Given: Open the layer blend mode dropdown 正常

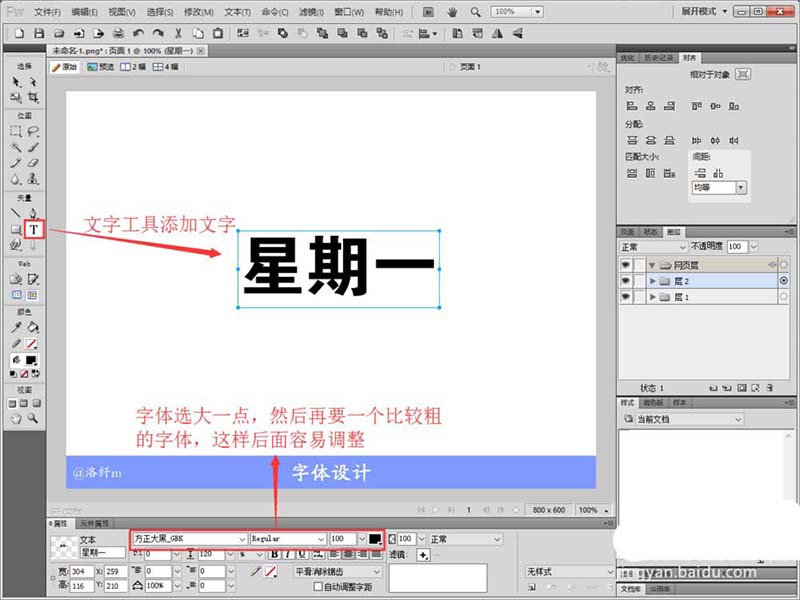Looking at the screenshot, I should [654, 247].
